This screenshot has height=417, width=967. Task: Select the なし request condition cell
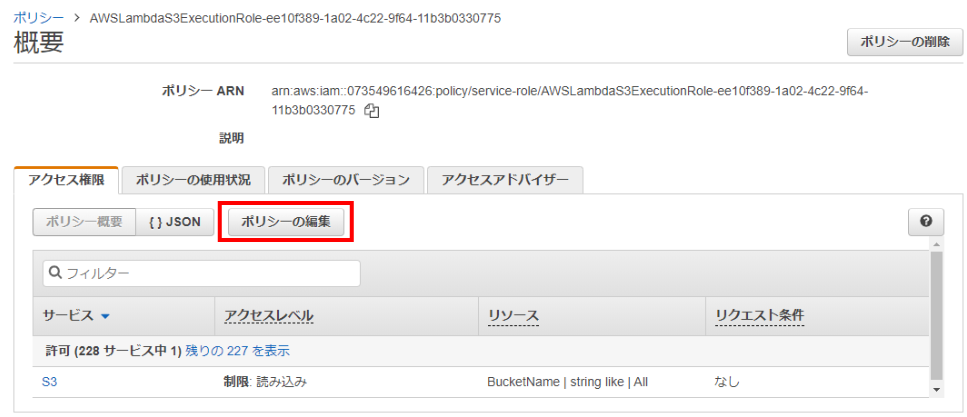(x=726, y=382)
